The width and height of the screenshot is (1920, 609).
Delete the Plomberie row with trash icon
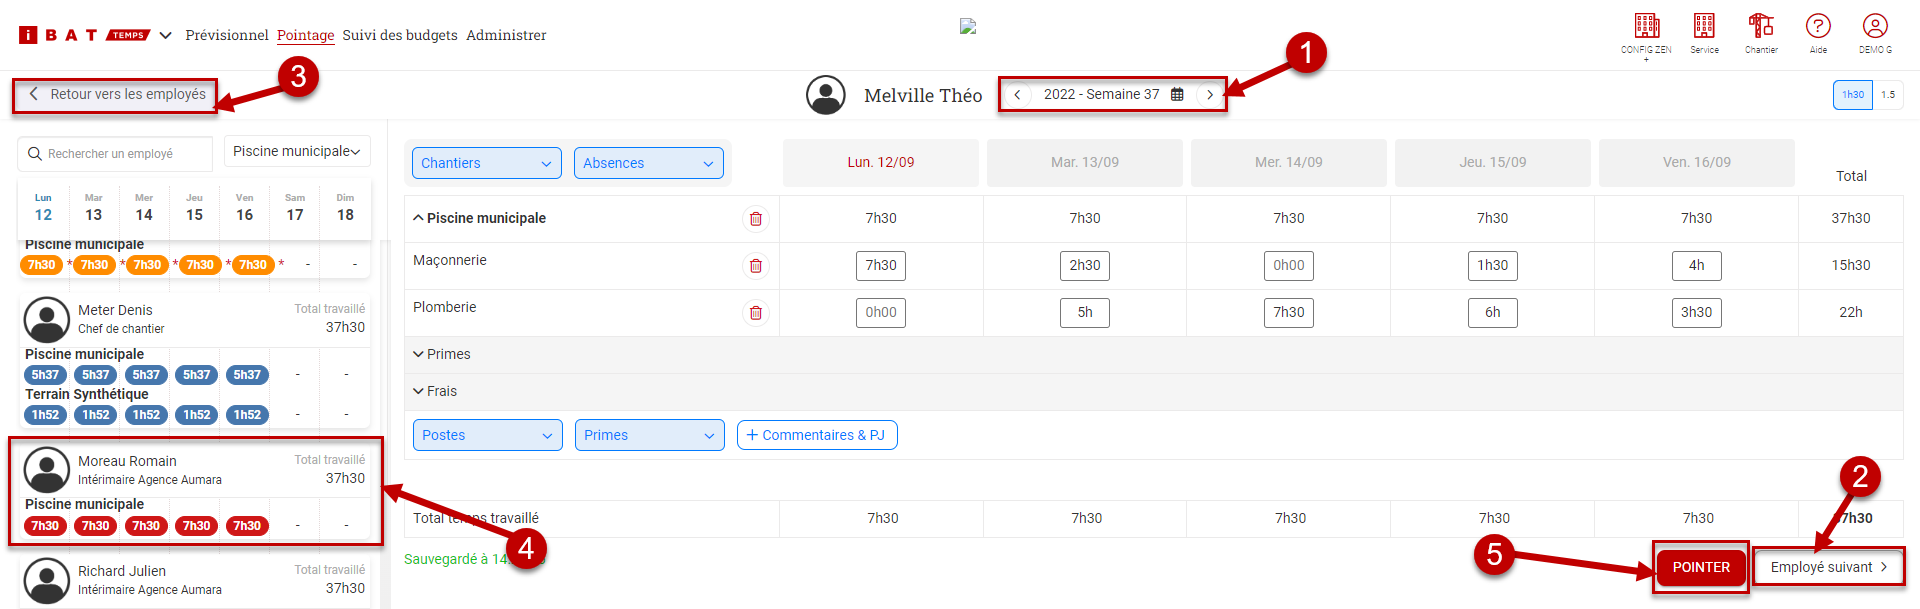[756, 313]
